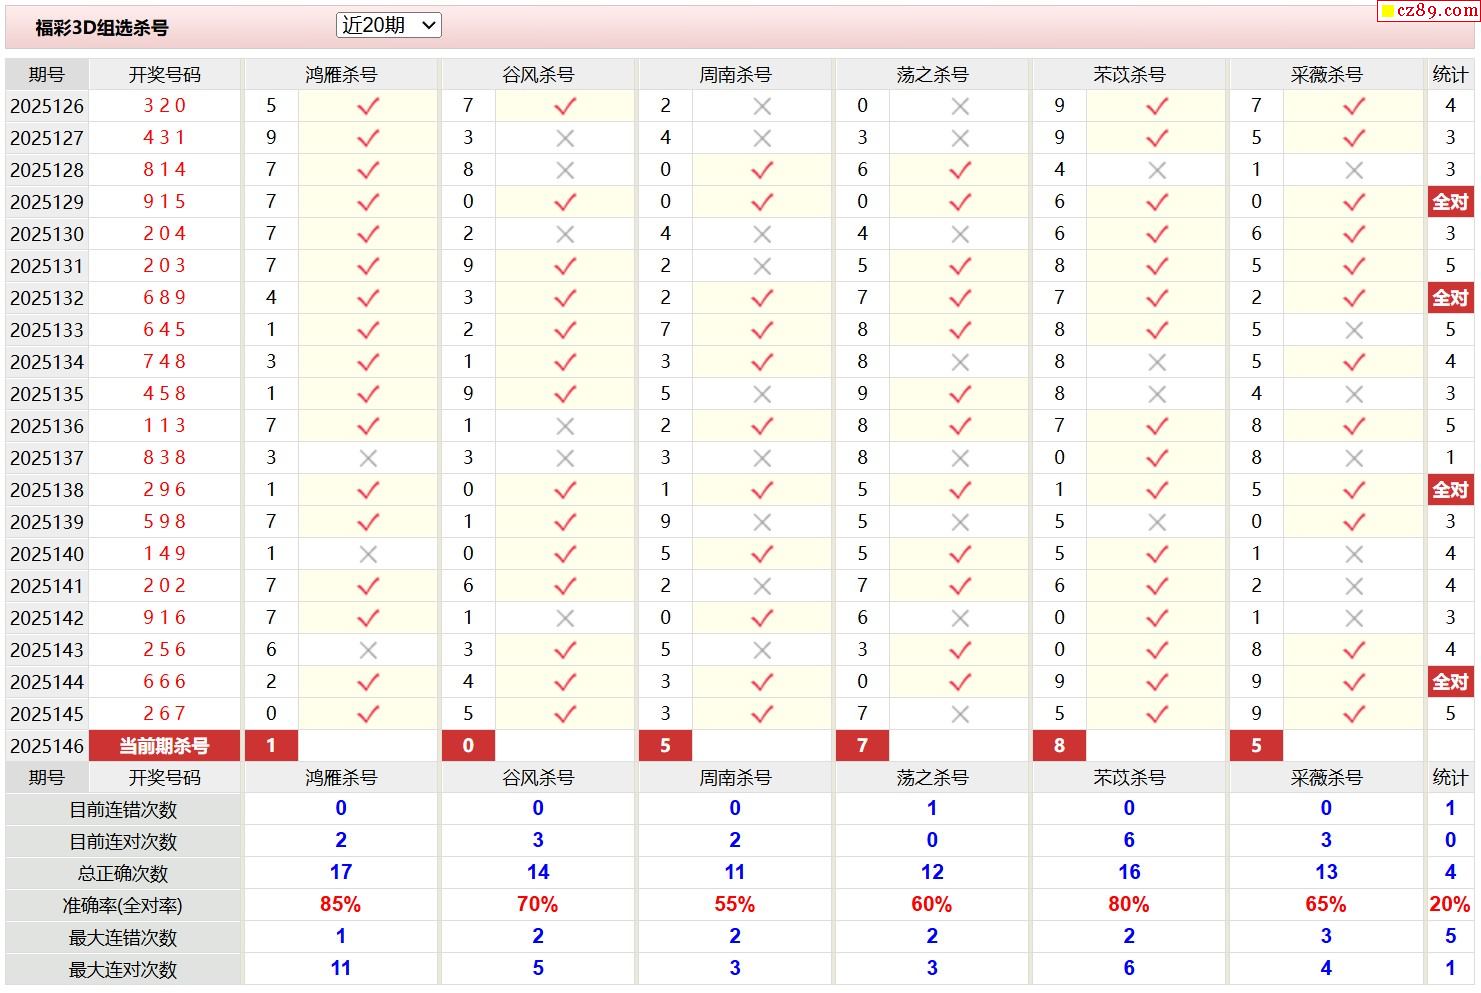The height and width of the screenshot is (993, 1481).
Task: Select the period 2025126 cell
Action: [x=47, y=106]
